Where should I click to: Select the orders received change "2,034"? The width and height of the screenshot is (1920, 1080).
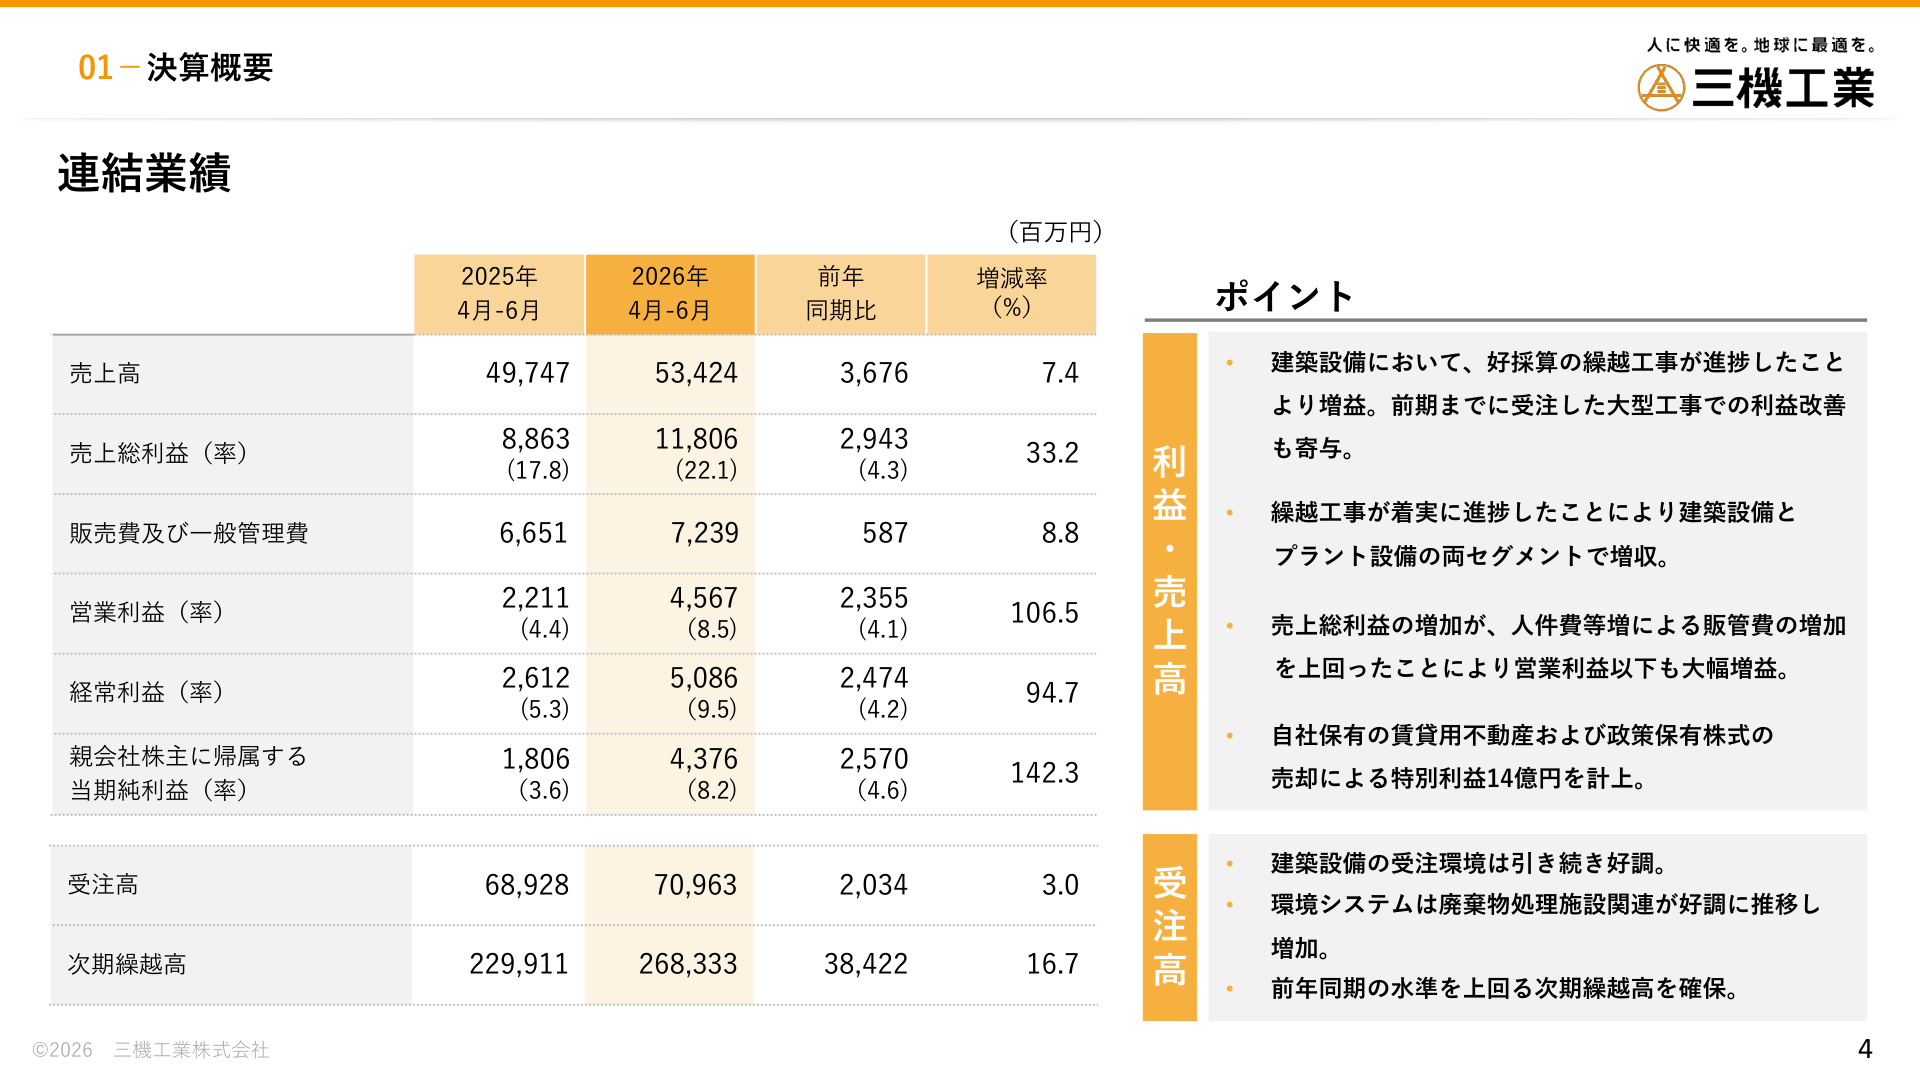pyautogui.click(x=874, y=885)
